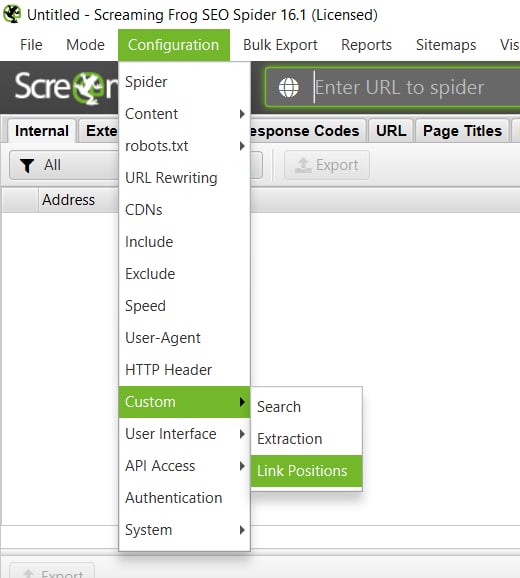Screen dimensions: 520x578
Task: Click the highlighted Custom menu item
Action: (184, 402)
